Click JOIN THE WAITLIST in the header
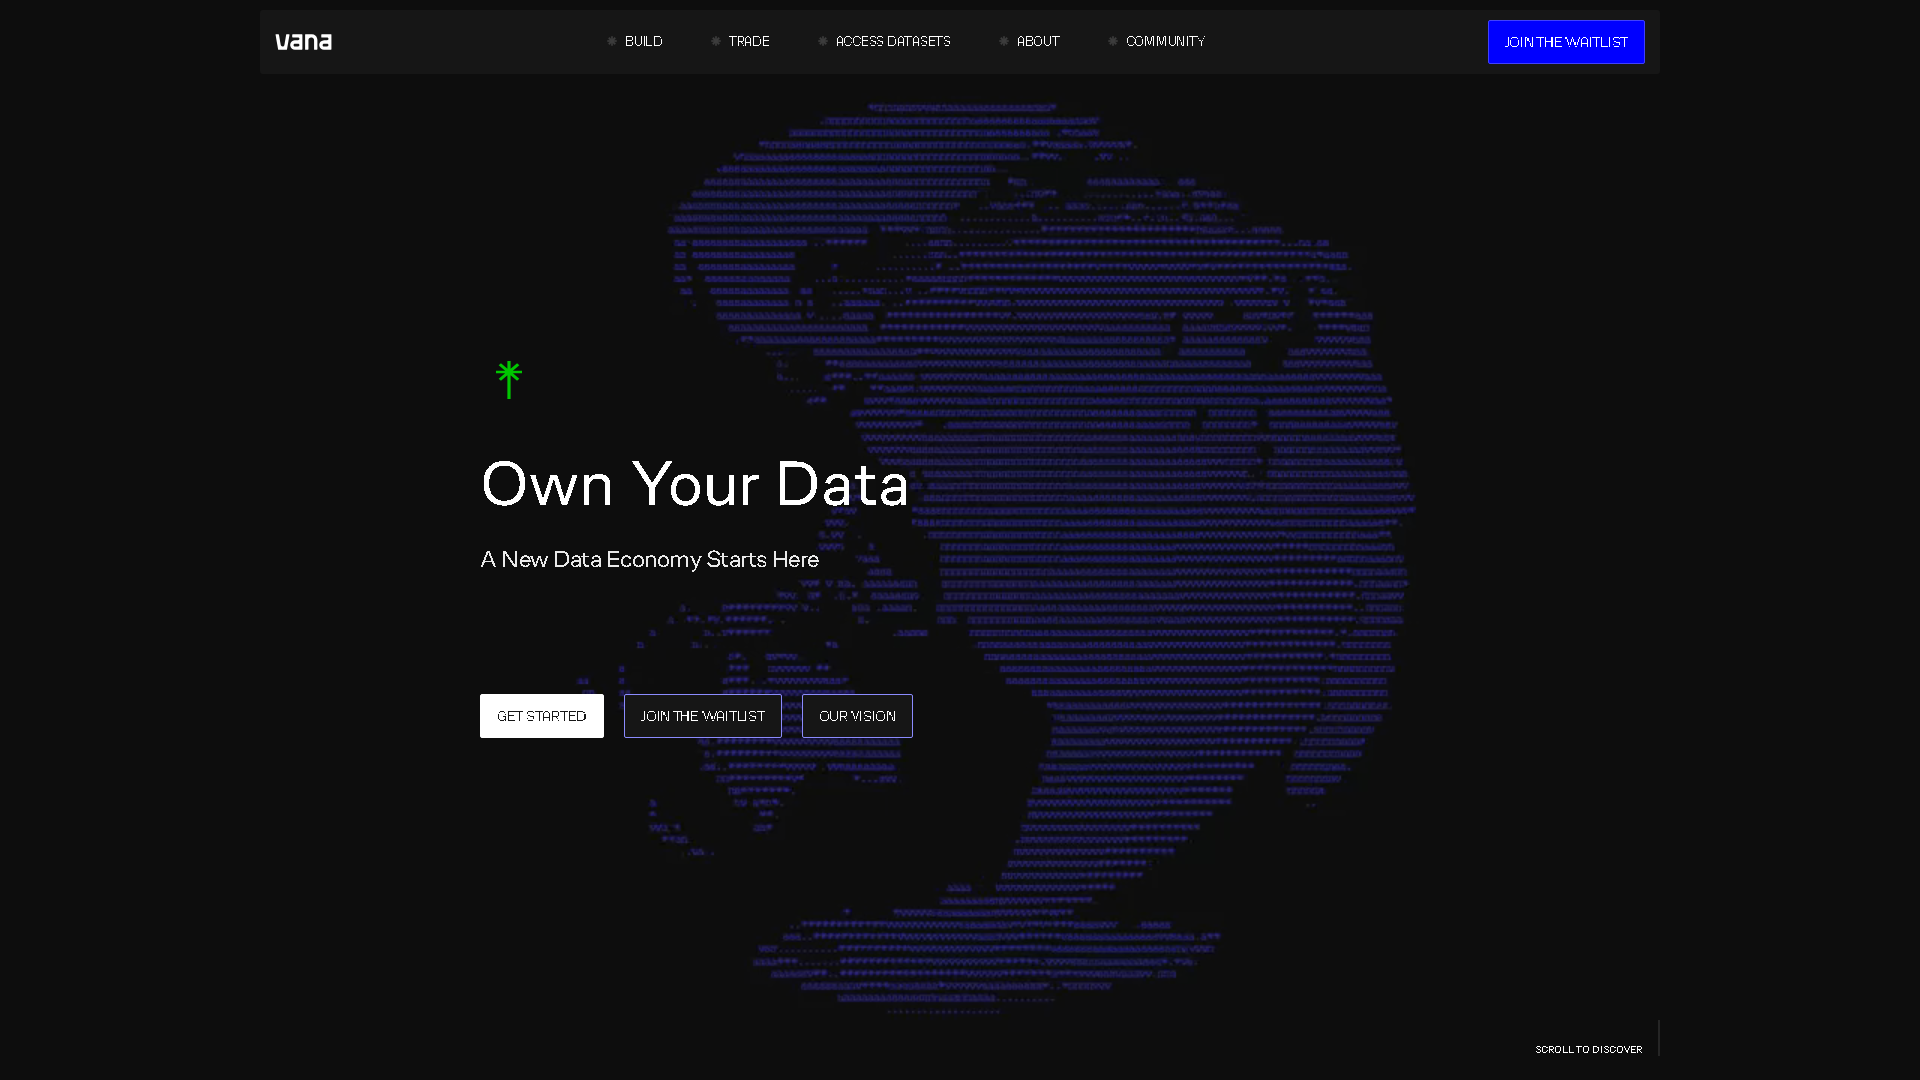1920x1080 pixels. point(1566,41)
